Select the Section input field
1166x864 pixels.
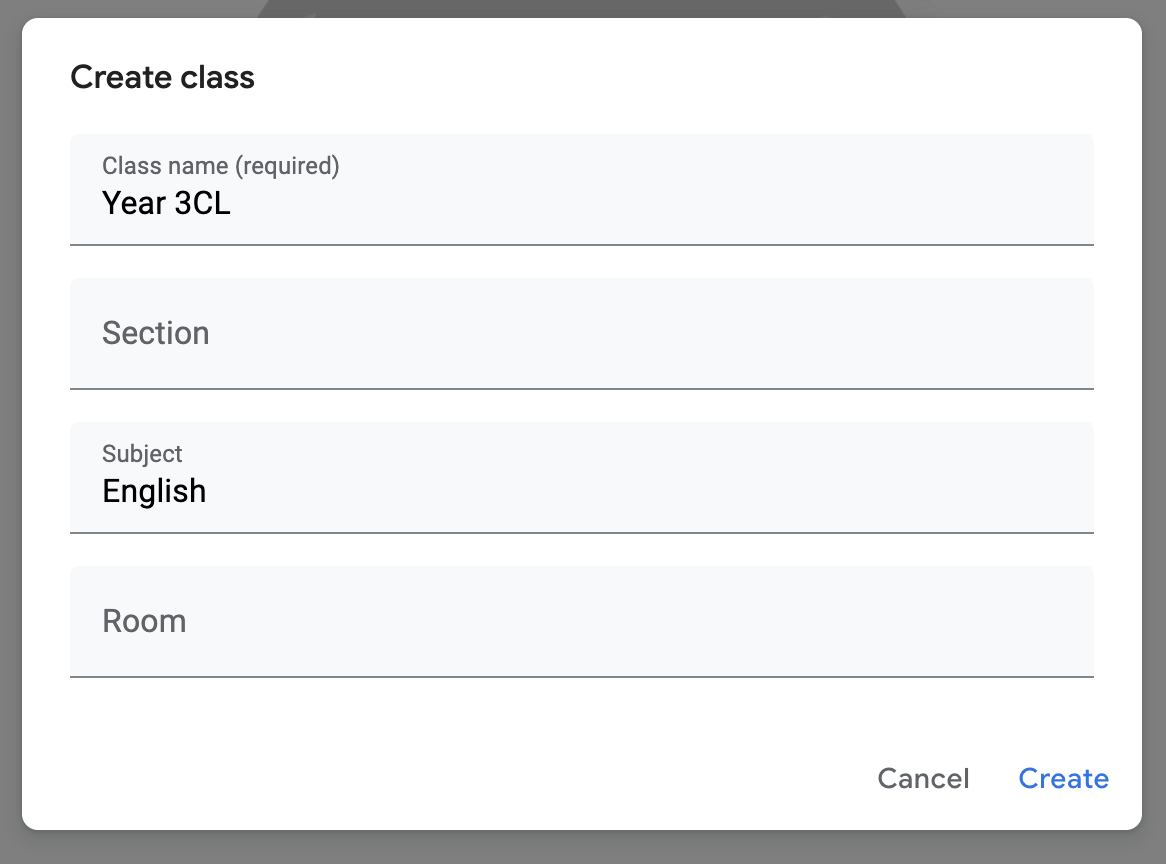[582, 333]
